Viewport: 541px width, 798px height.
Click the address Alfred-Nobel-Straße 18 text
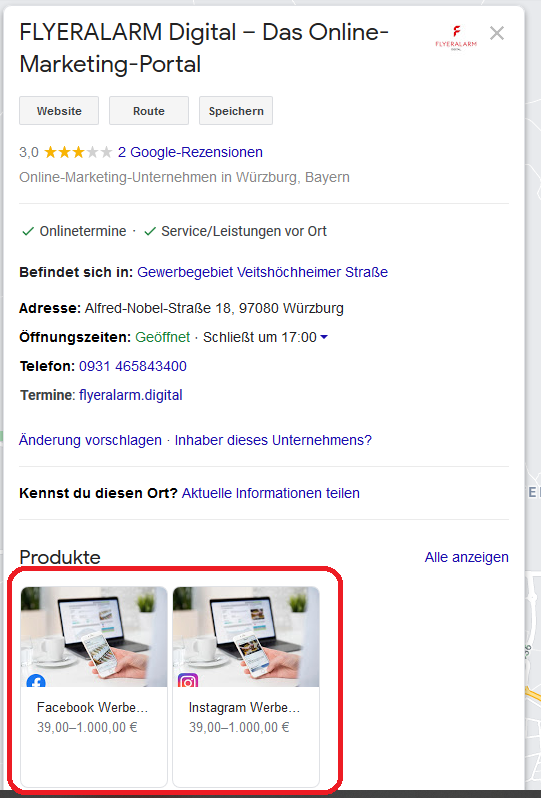(214, 308)
